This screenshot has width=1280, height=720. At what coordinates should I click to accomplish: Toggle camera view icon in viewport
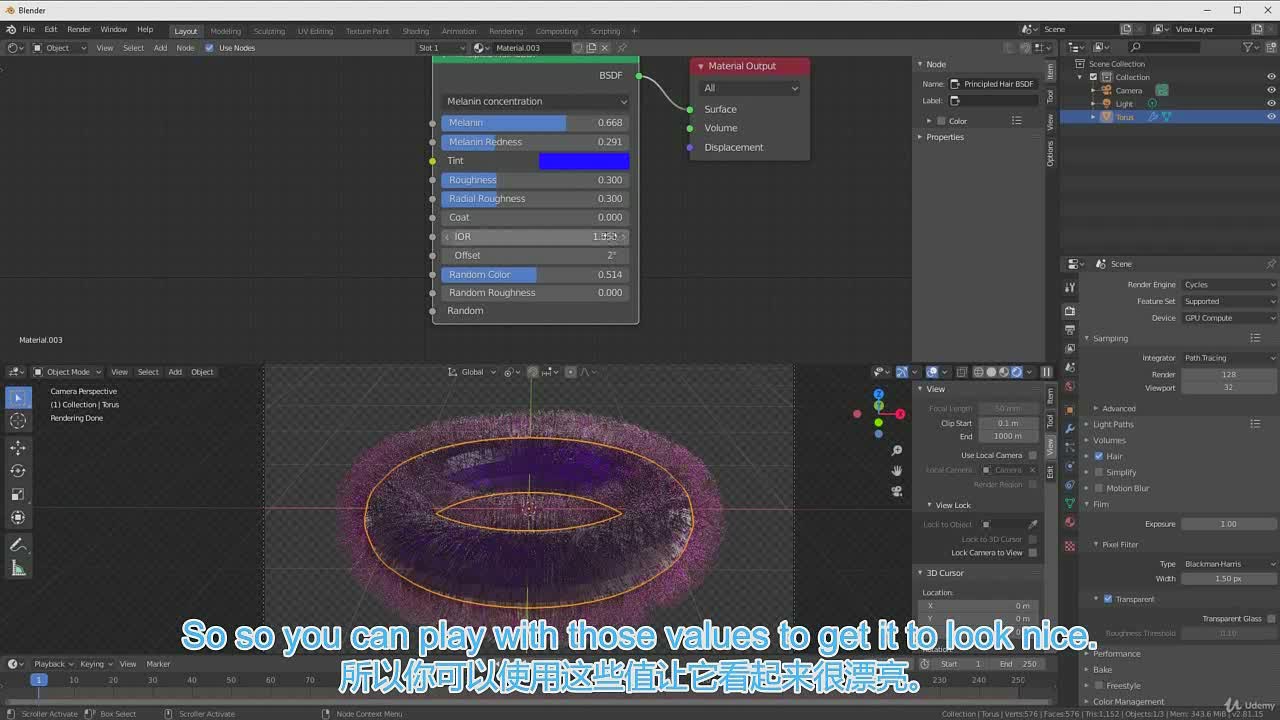click(897, 491)
